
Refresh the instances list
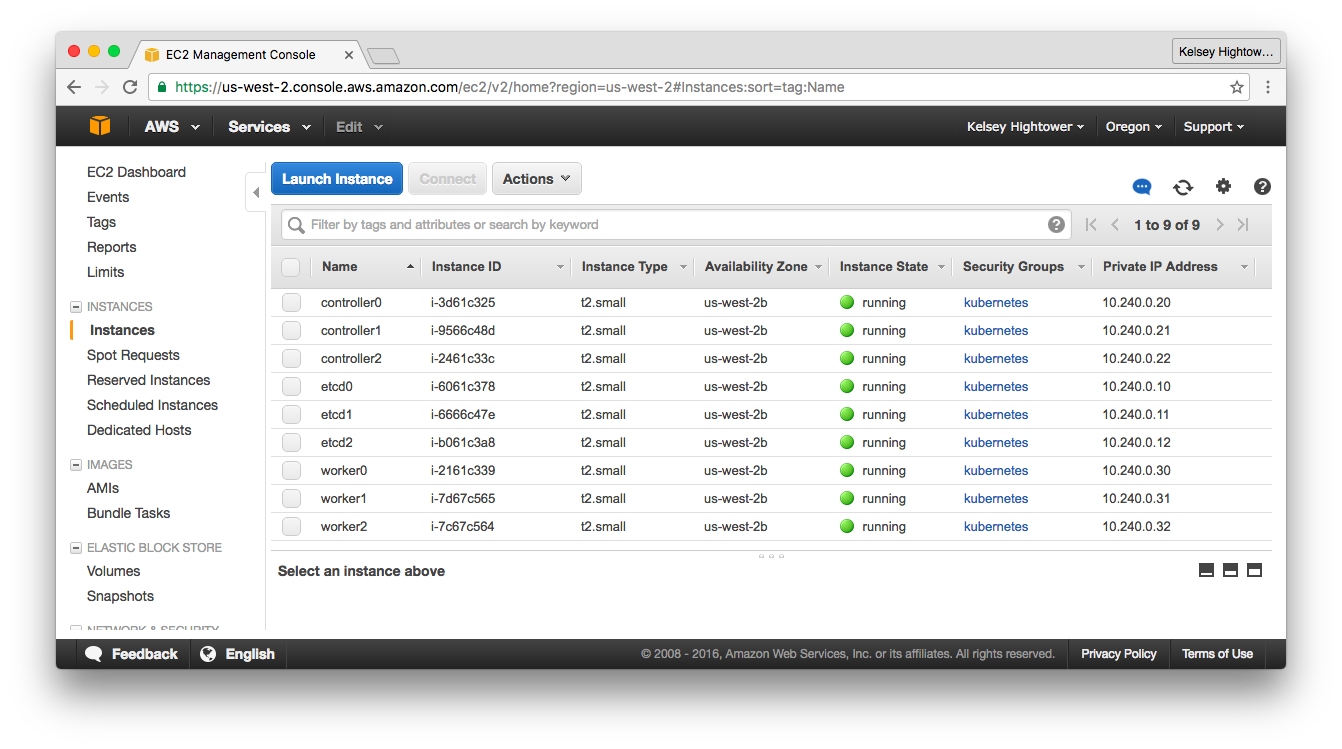tap(1183, 187)
